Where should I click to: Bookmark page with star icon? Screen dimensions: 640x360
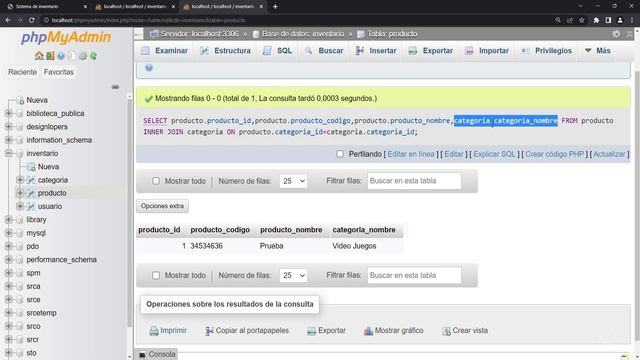(x=582, y=20)
